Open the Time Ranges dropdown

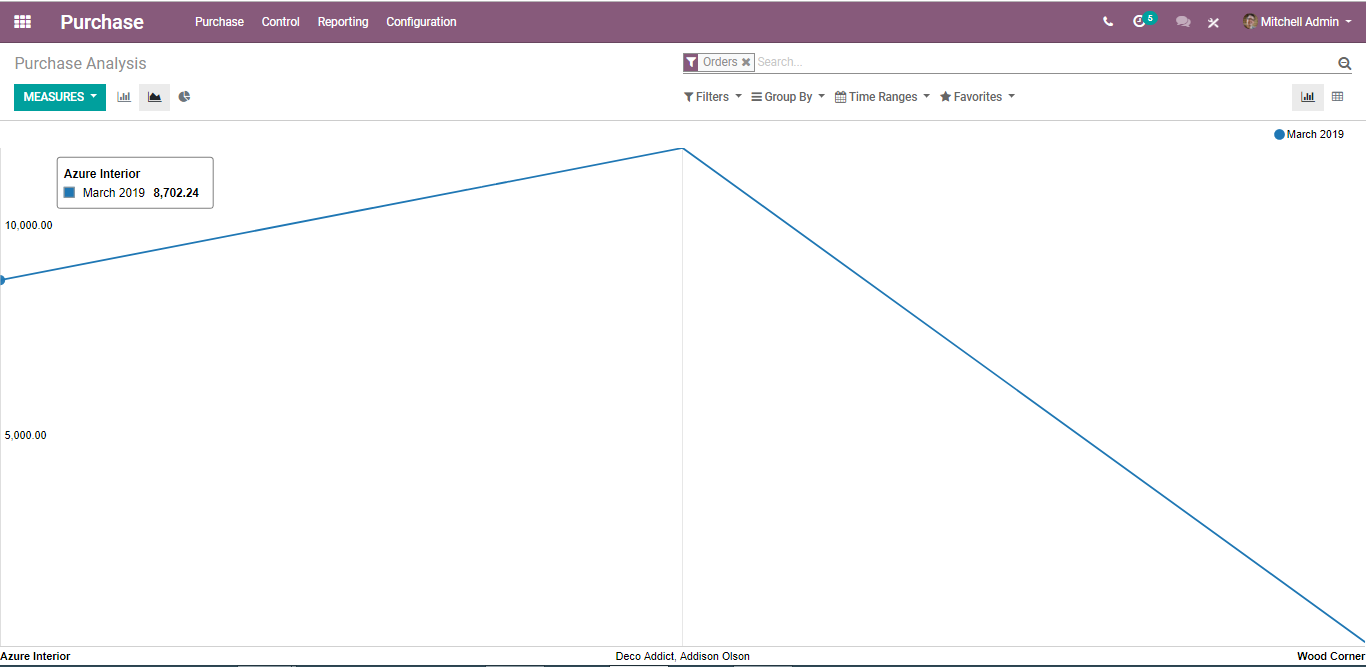[882, 97]
